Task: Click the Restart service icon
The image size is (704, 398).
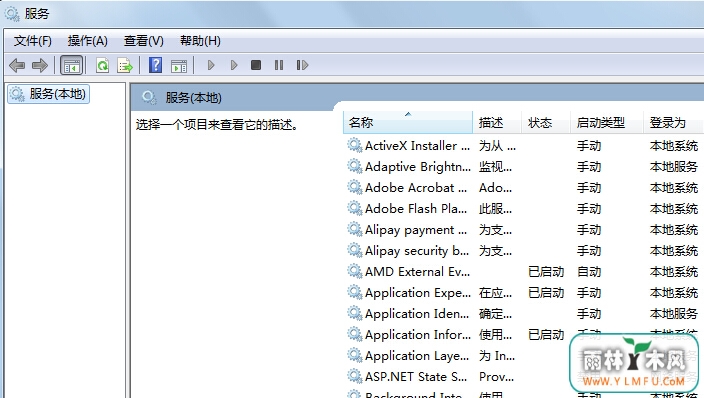Action: (302, 65)
